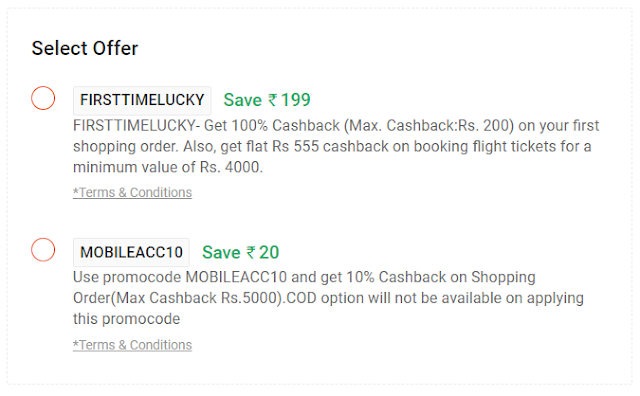Click the FIRSTTIMELUCKY promo code badge
The height and width of the screenshot is (396, 640).
[x=142, y=100]
